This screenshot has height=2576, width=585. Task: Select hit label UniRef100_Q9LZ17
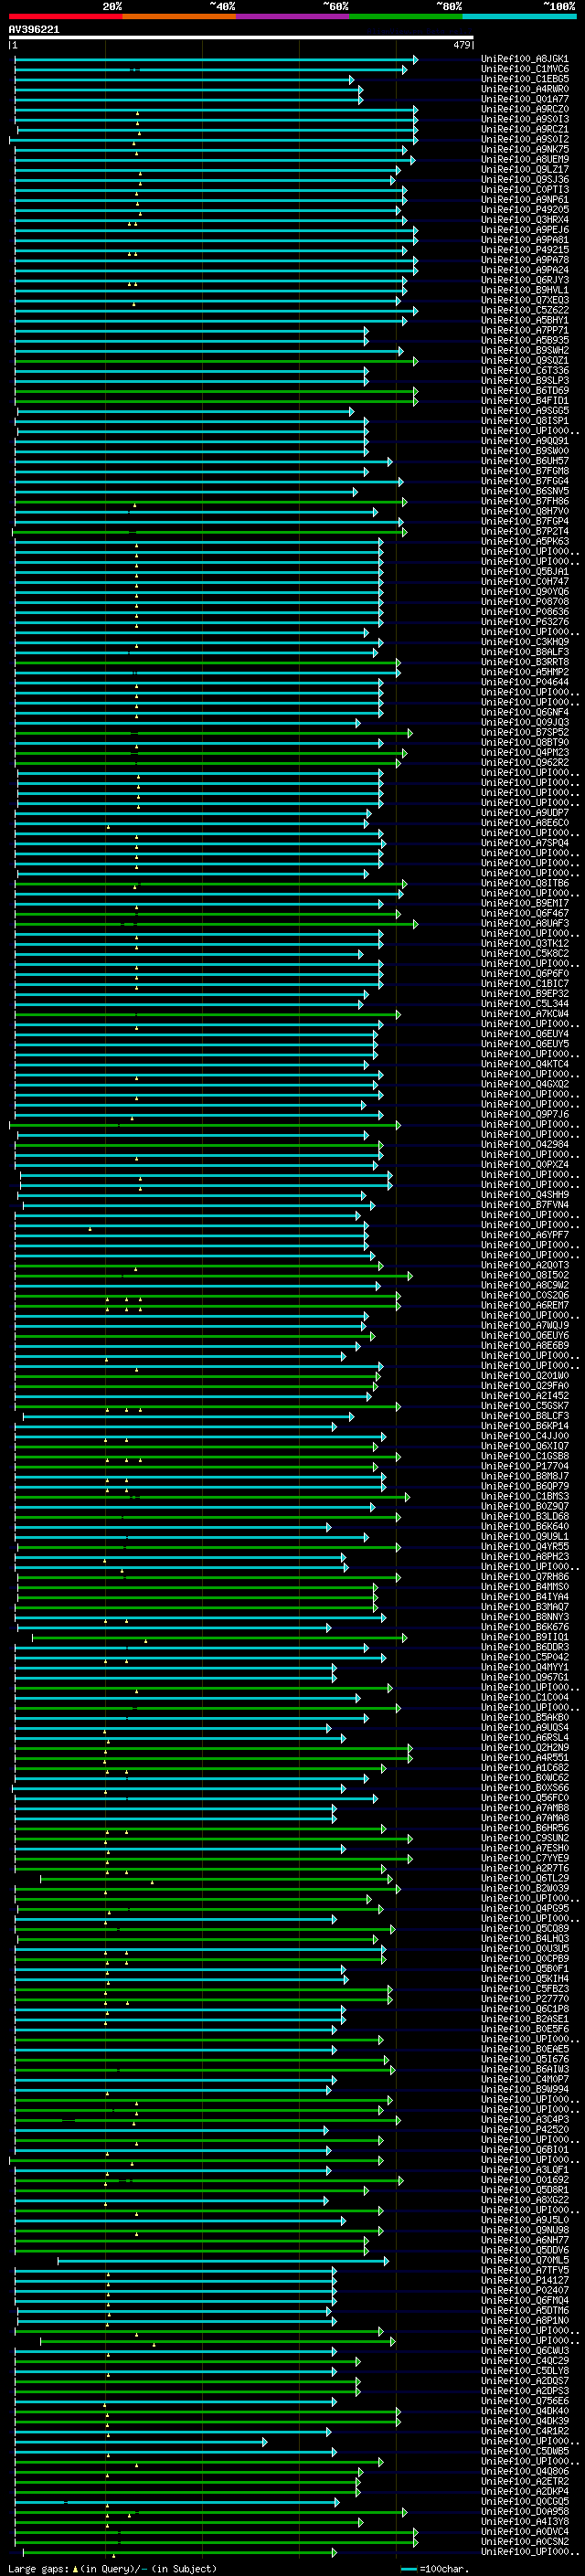525,169
